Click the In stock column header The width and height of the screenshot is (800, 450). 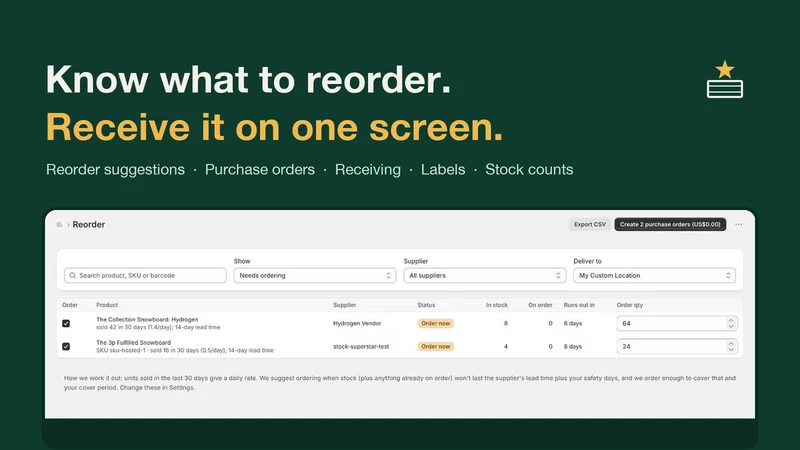[x=497, y=305]
